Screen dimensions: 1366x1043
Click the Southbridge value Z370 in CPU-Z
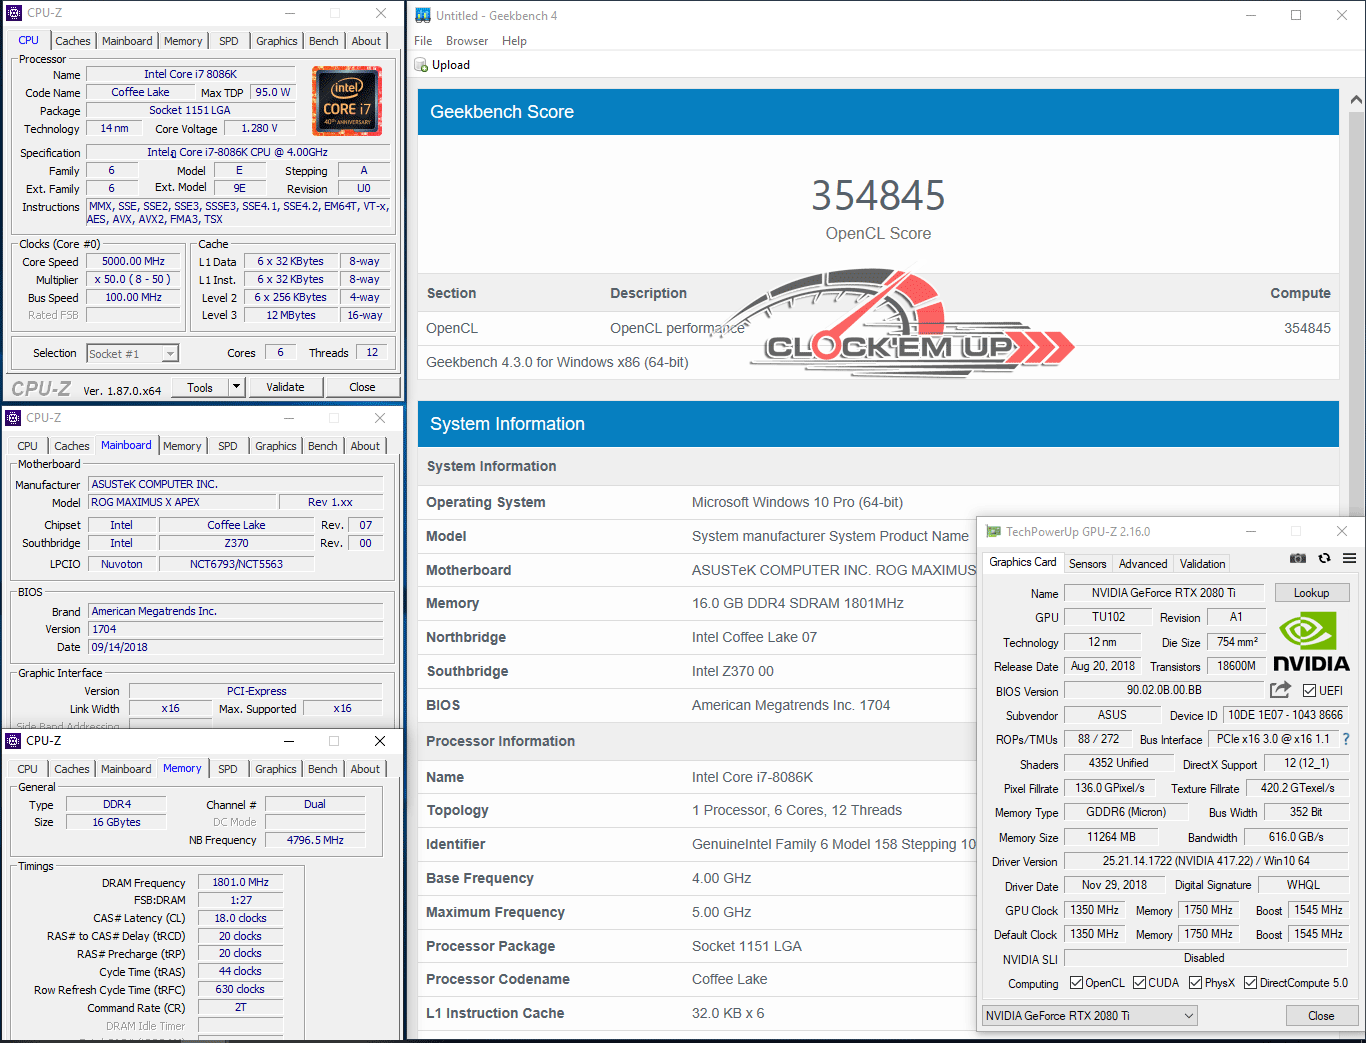[x=237, y=543]
